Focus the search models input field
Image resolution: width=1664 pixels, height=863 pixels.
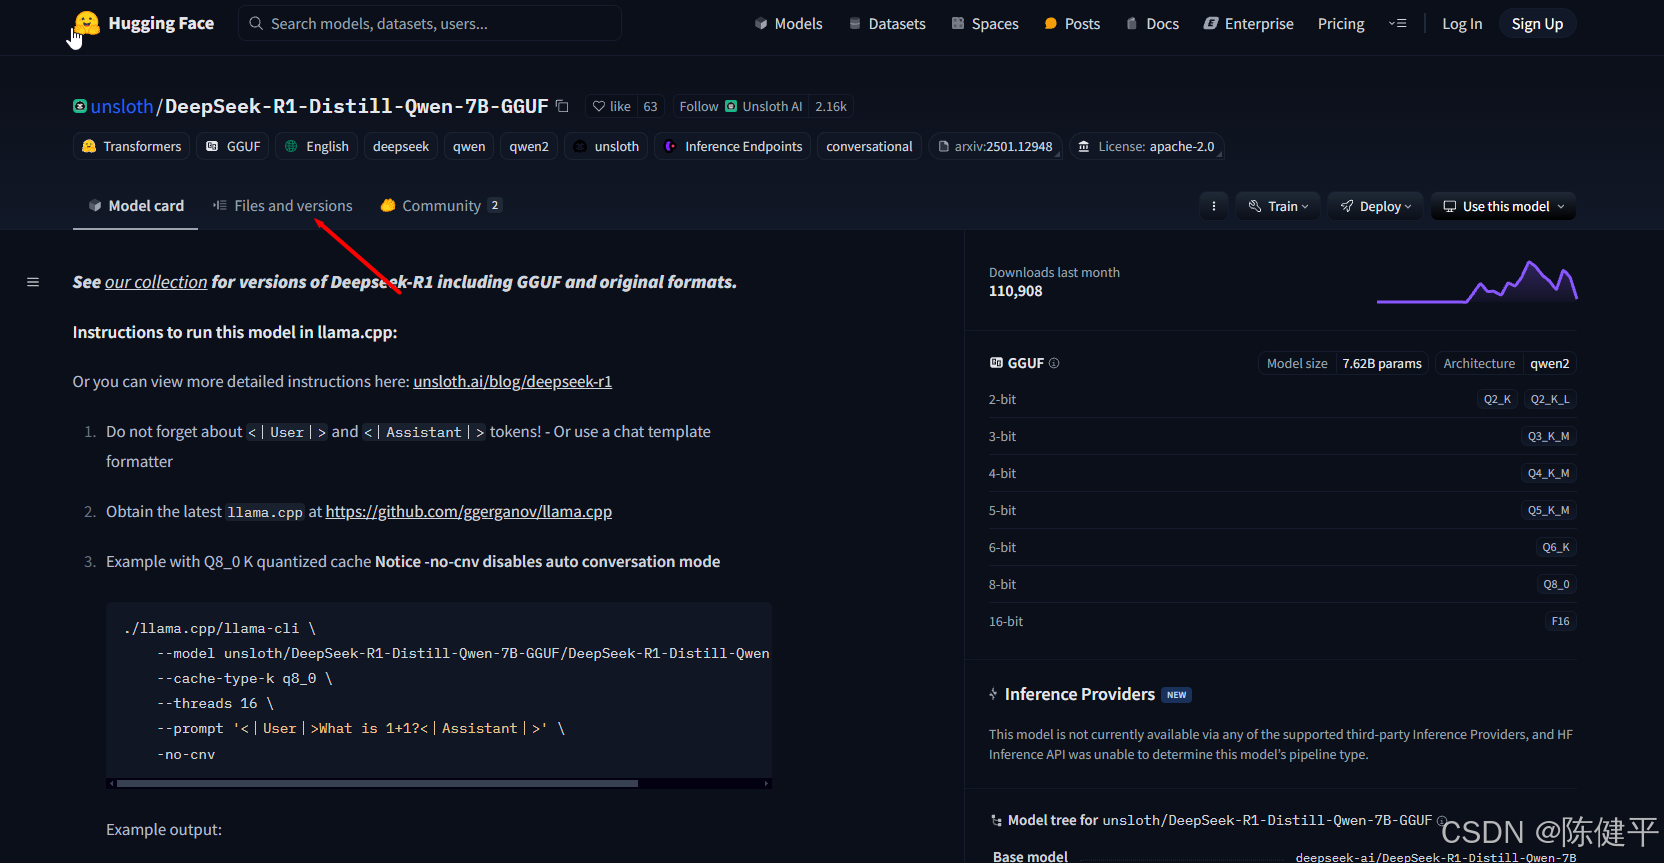pos(430,23)
